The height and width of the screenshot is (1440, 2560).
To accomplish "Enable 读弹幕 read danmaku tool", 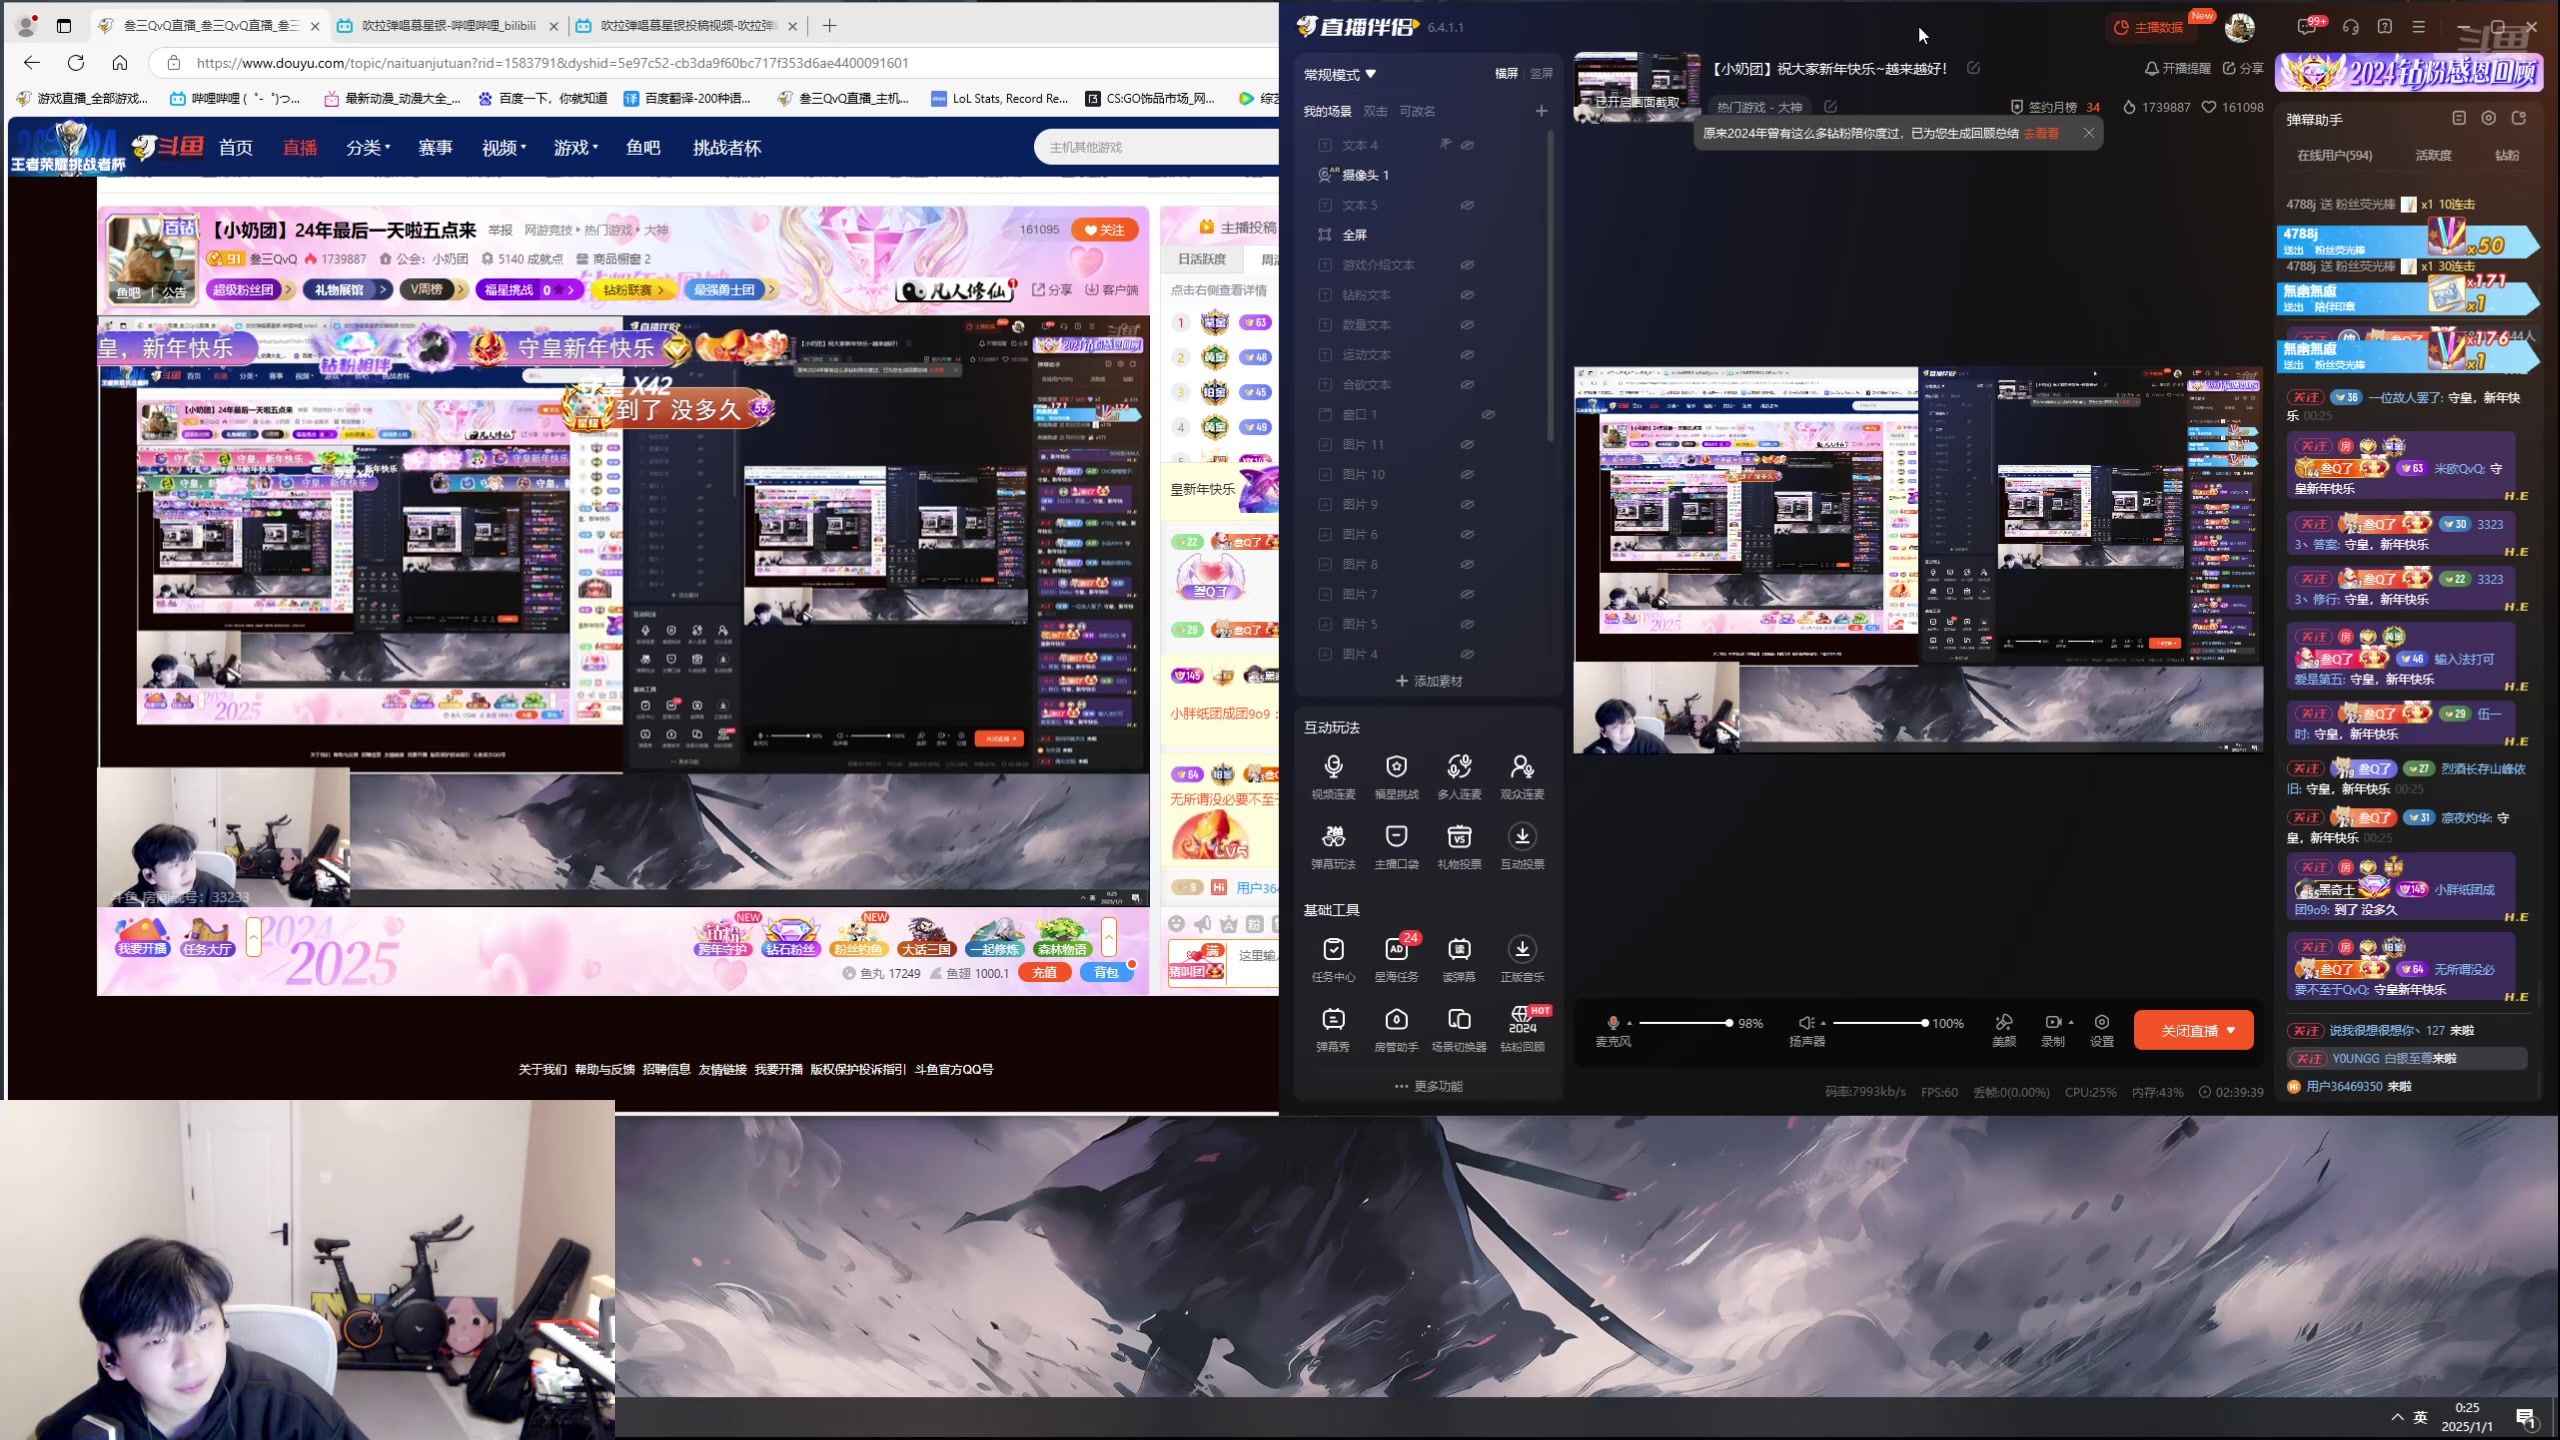I will click(1459, 960).
